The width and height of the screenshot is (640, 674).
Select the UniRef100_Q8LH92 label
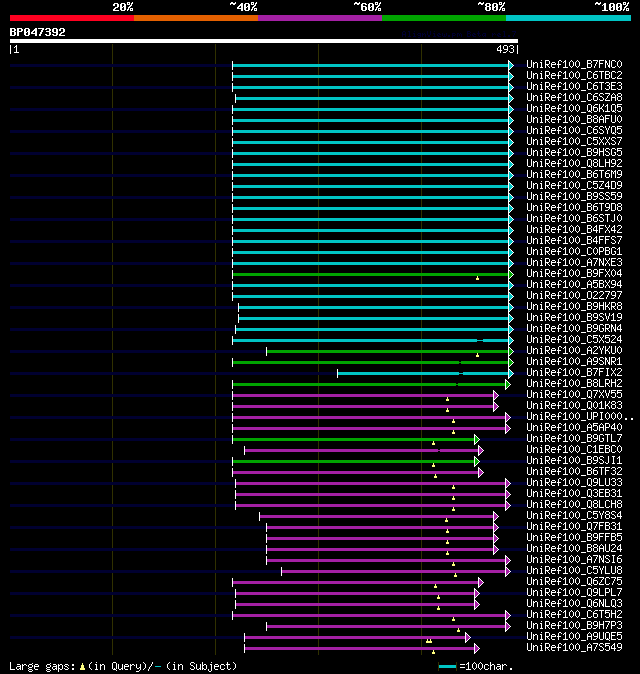click(574, 163)
